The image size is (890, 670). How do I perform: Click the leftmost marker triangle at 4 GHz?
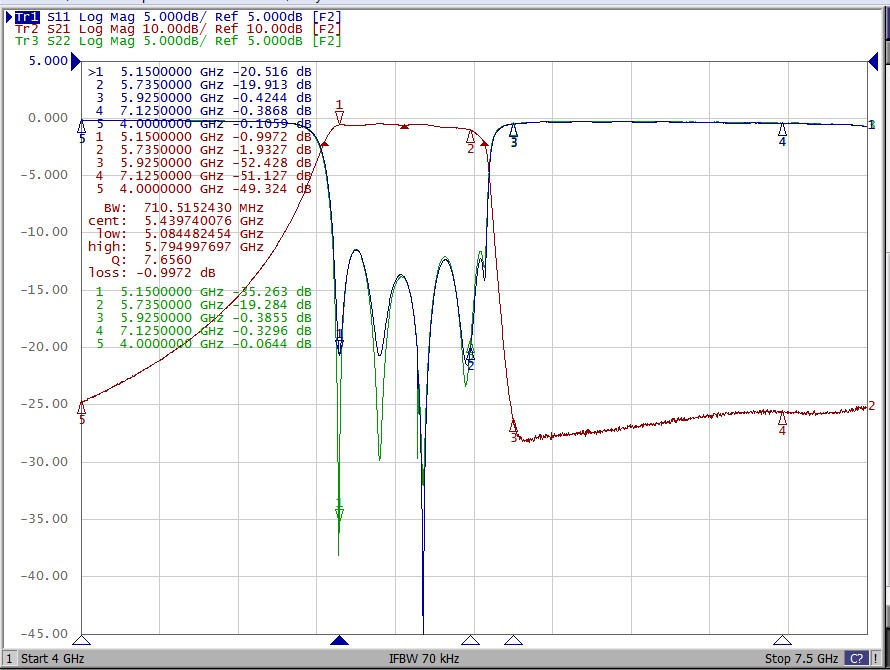83,640
